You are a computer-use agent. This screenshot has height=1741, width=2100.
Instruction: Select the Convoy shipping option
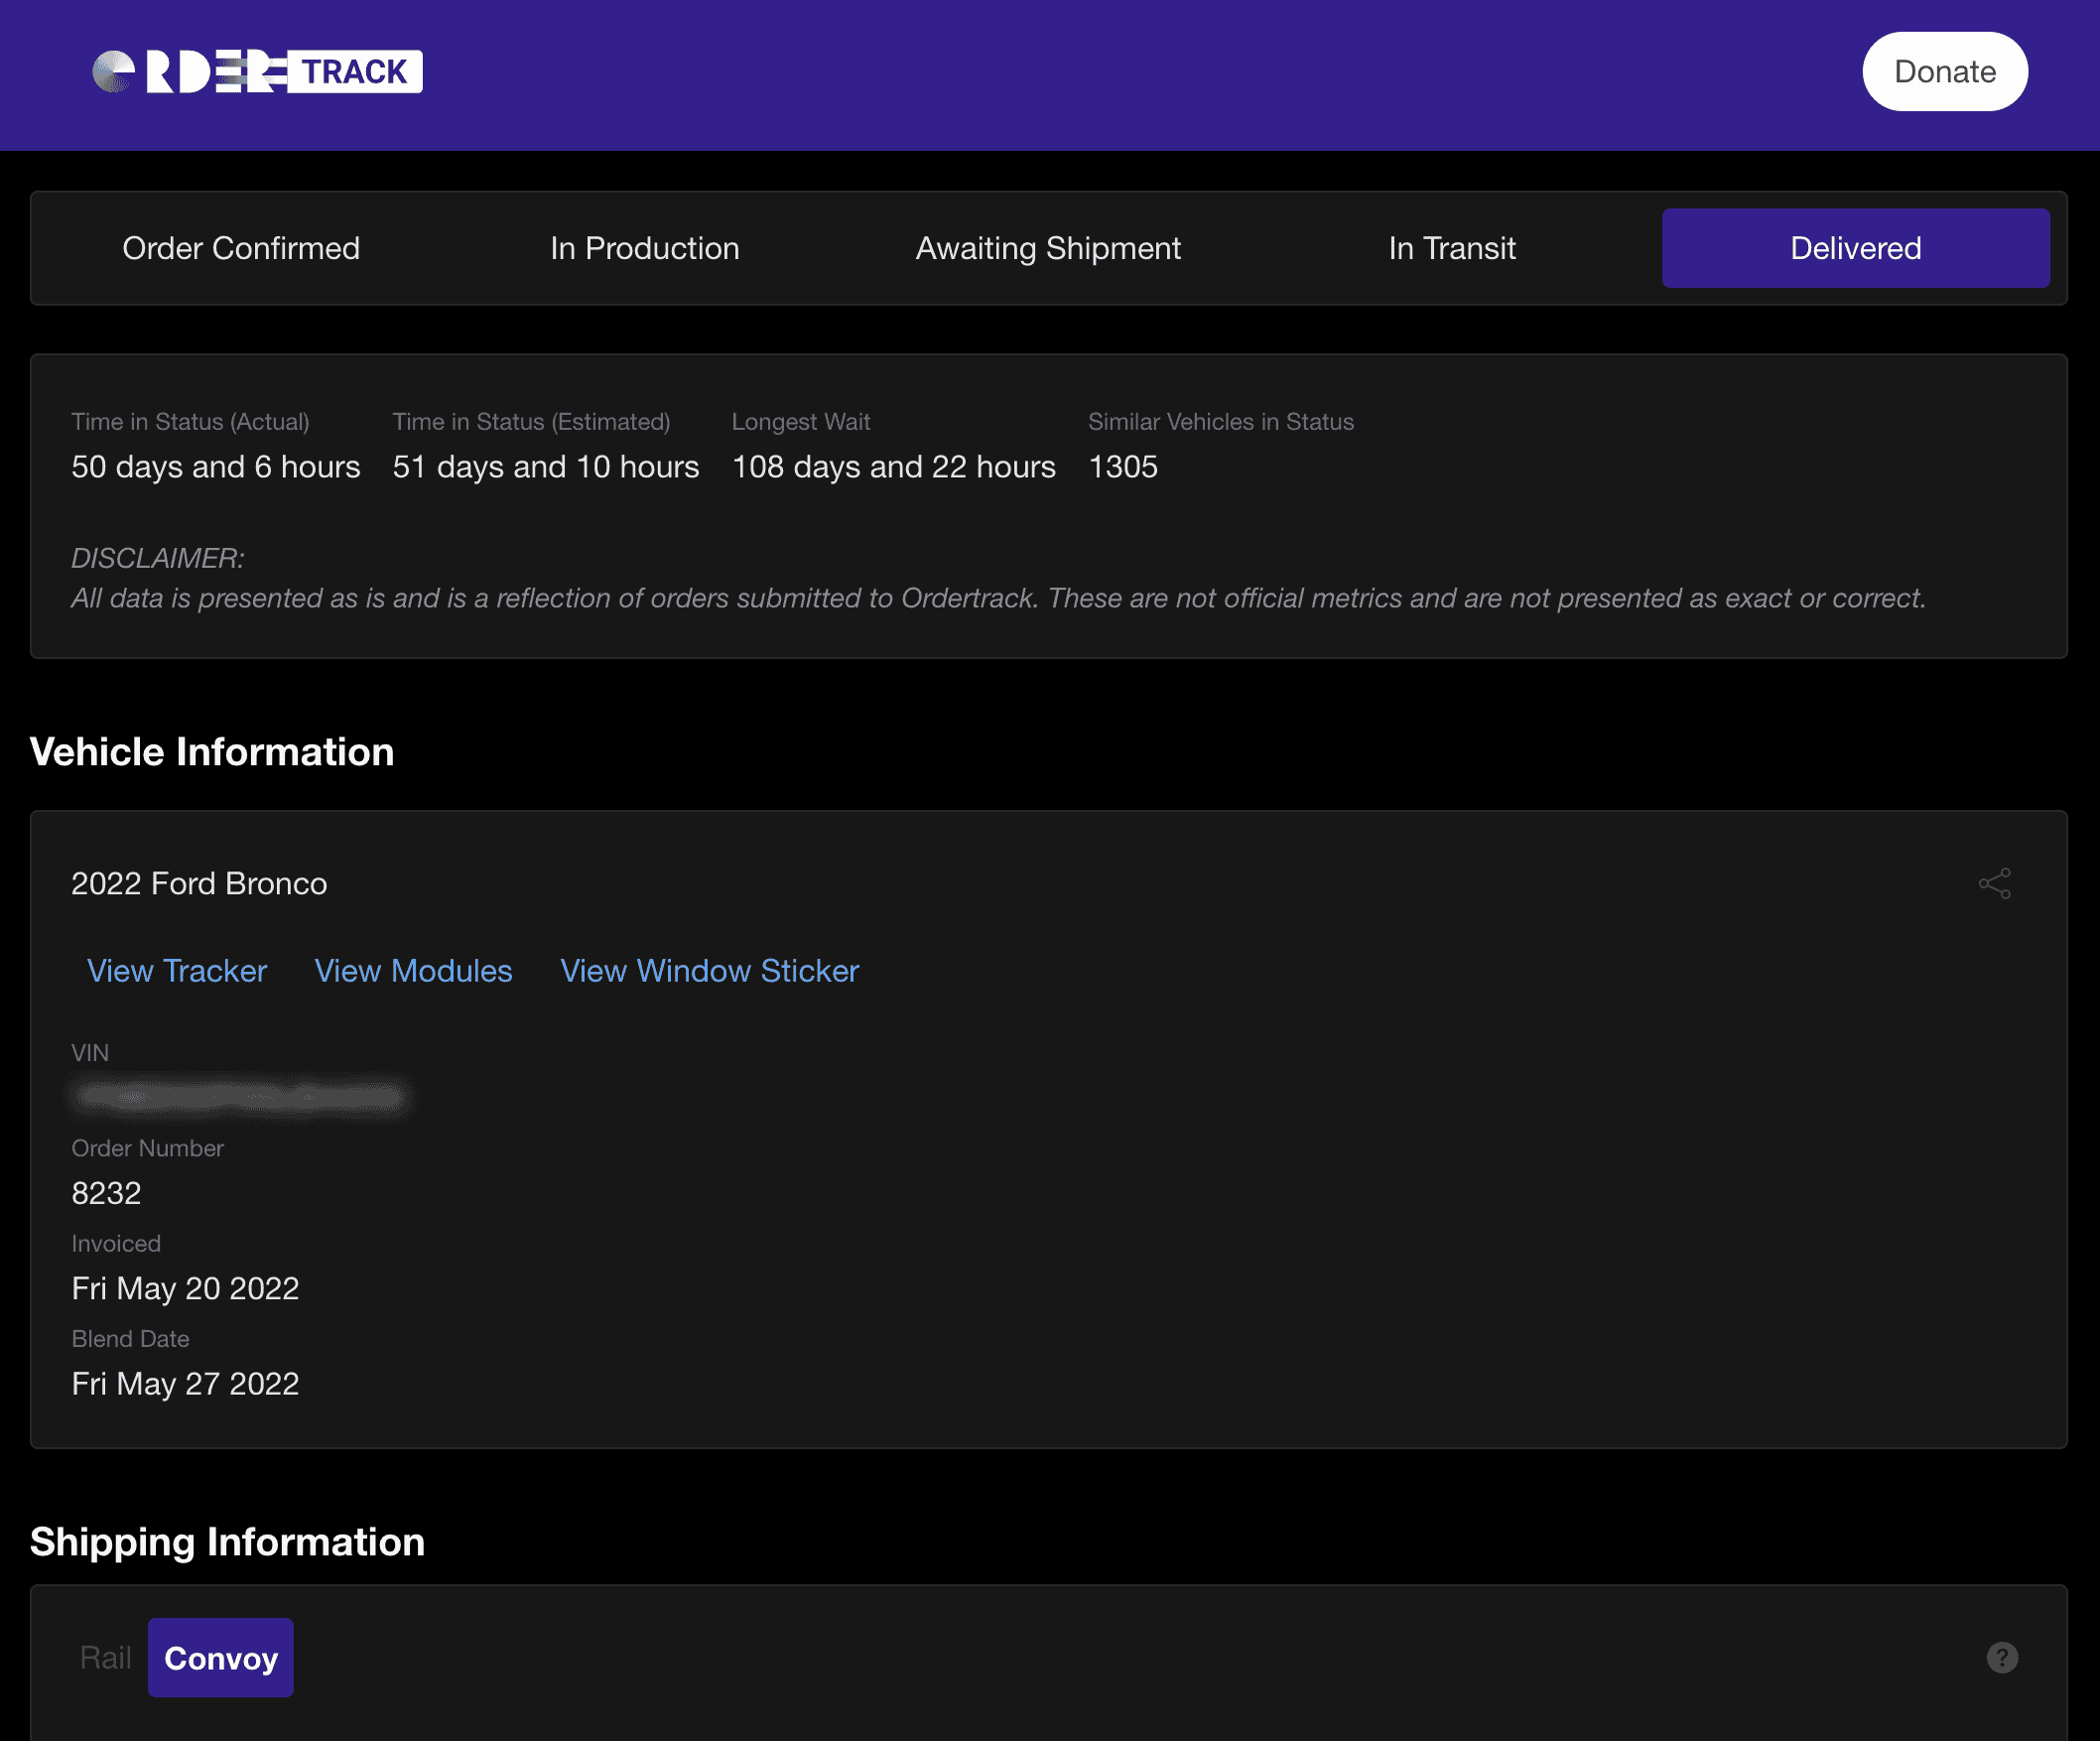click(x=221, y=1657)
